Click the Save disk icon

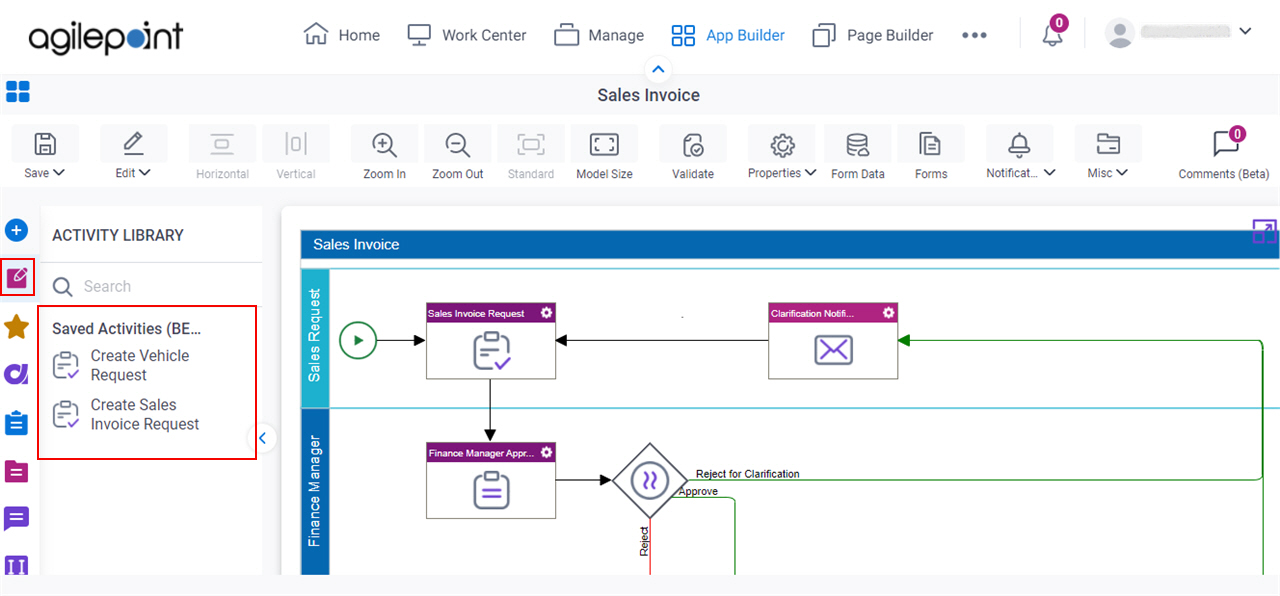45,144
